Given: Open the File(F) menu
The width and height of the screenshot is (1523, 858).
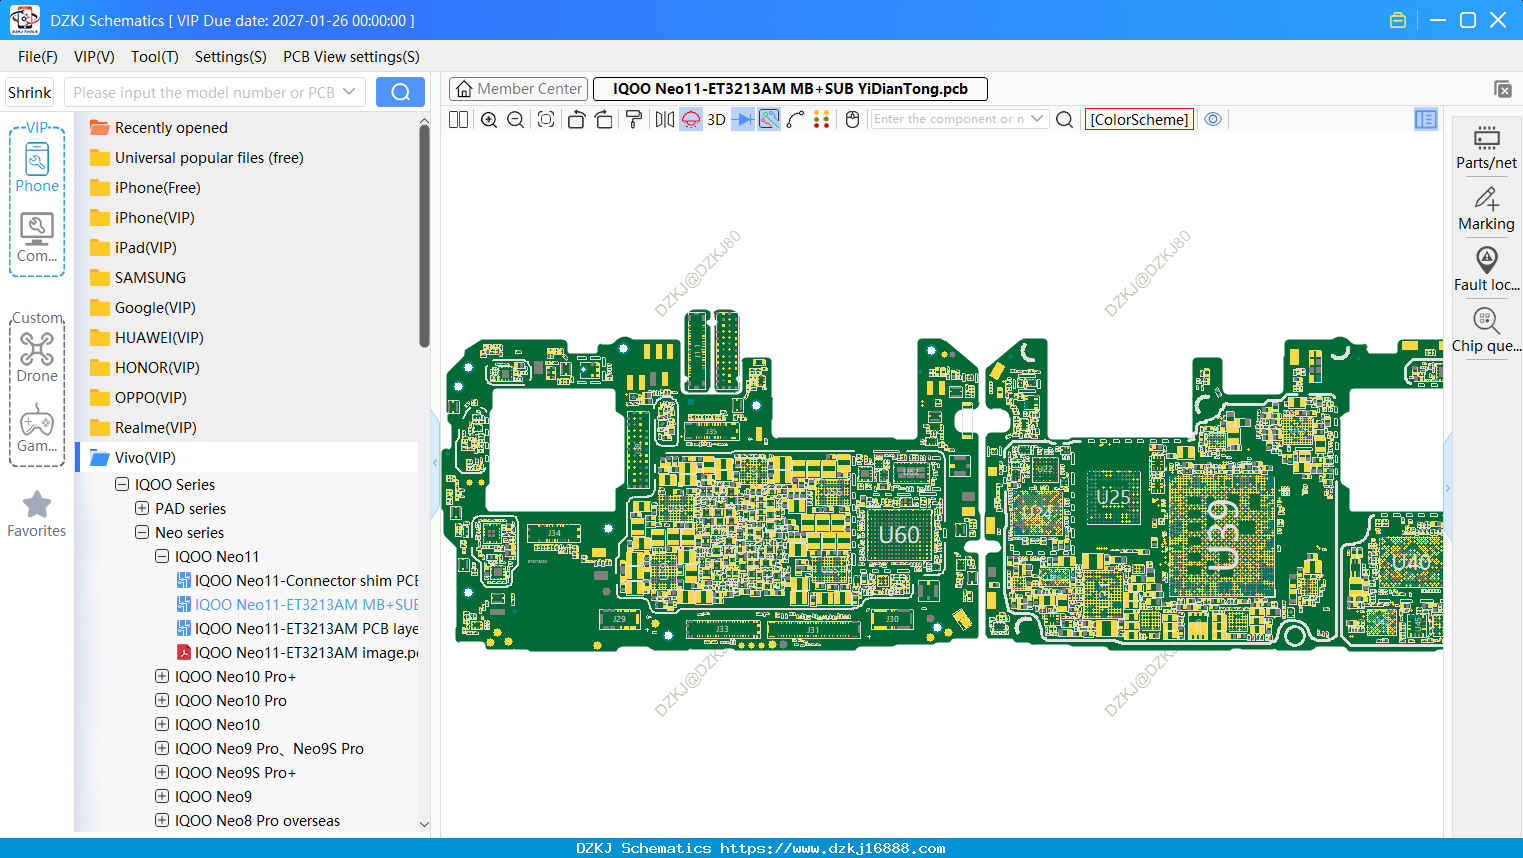Looking at the screenshot, I should (x=38, y=57).
